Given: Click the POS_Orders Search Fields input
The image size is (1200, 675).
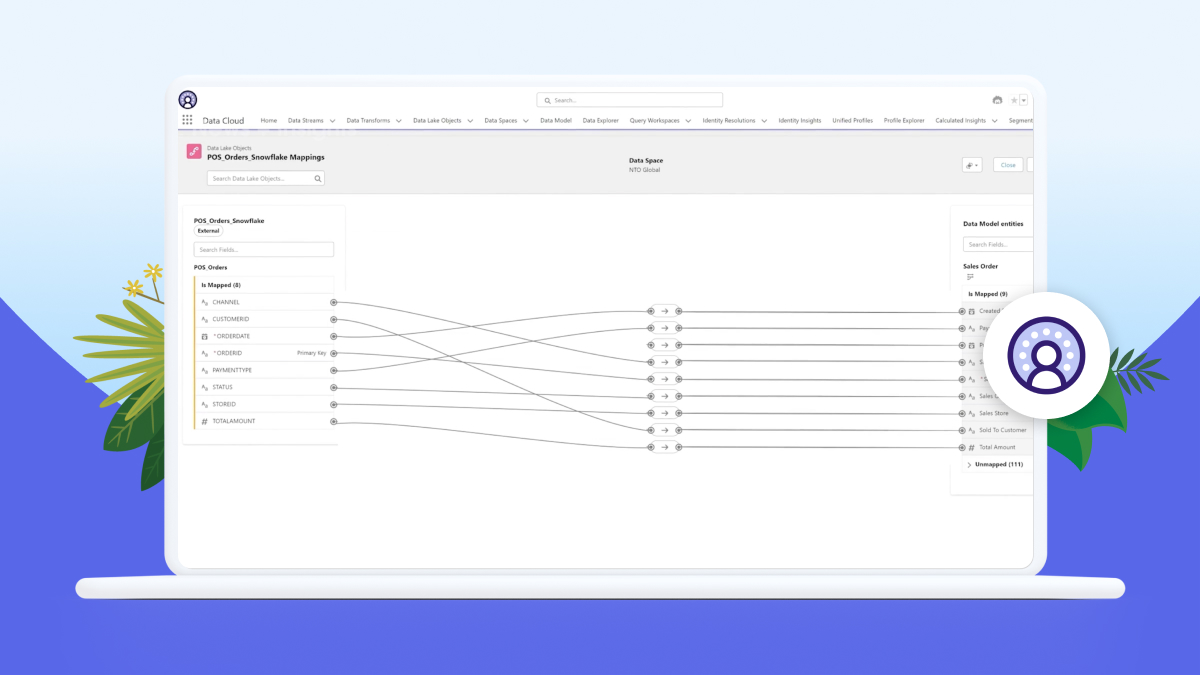Looking at the screenshot, I should 264,249.
